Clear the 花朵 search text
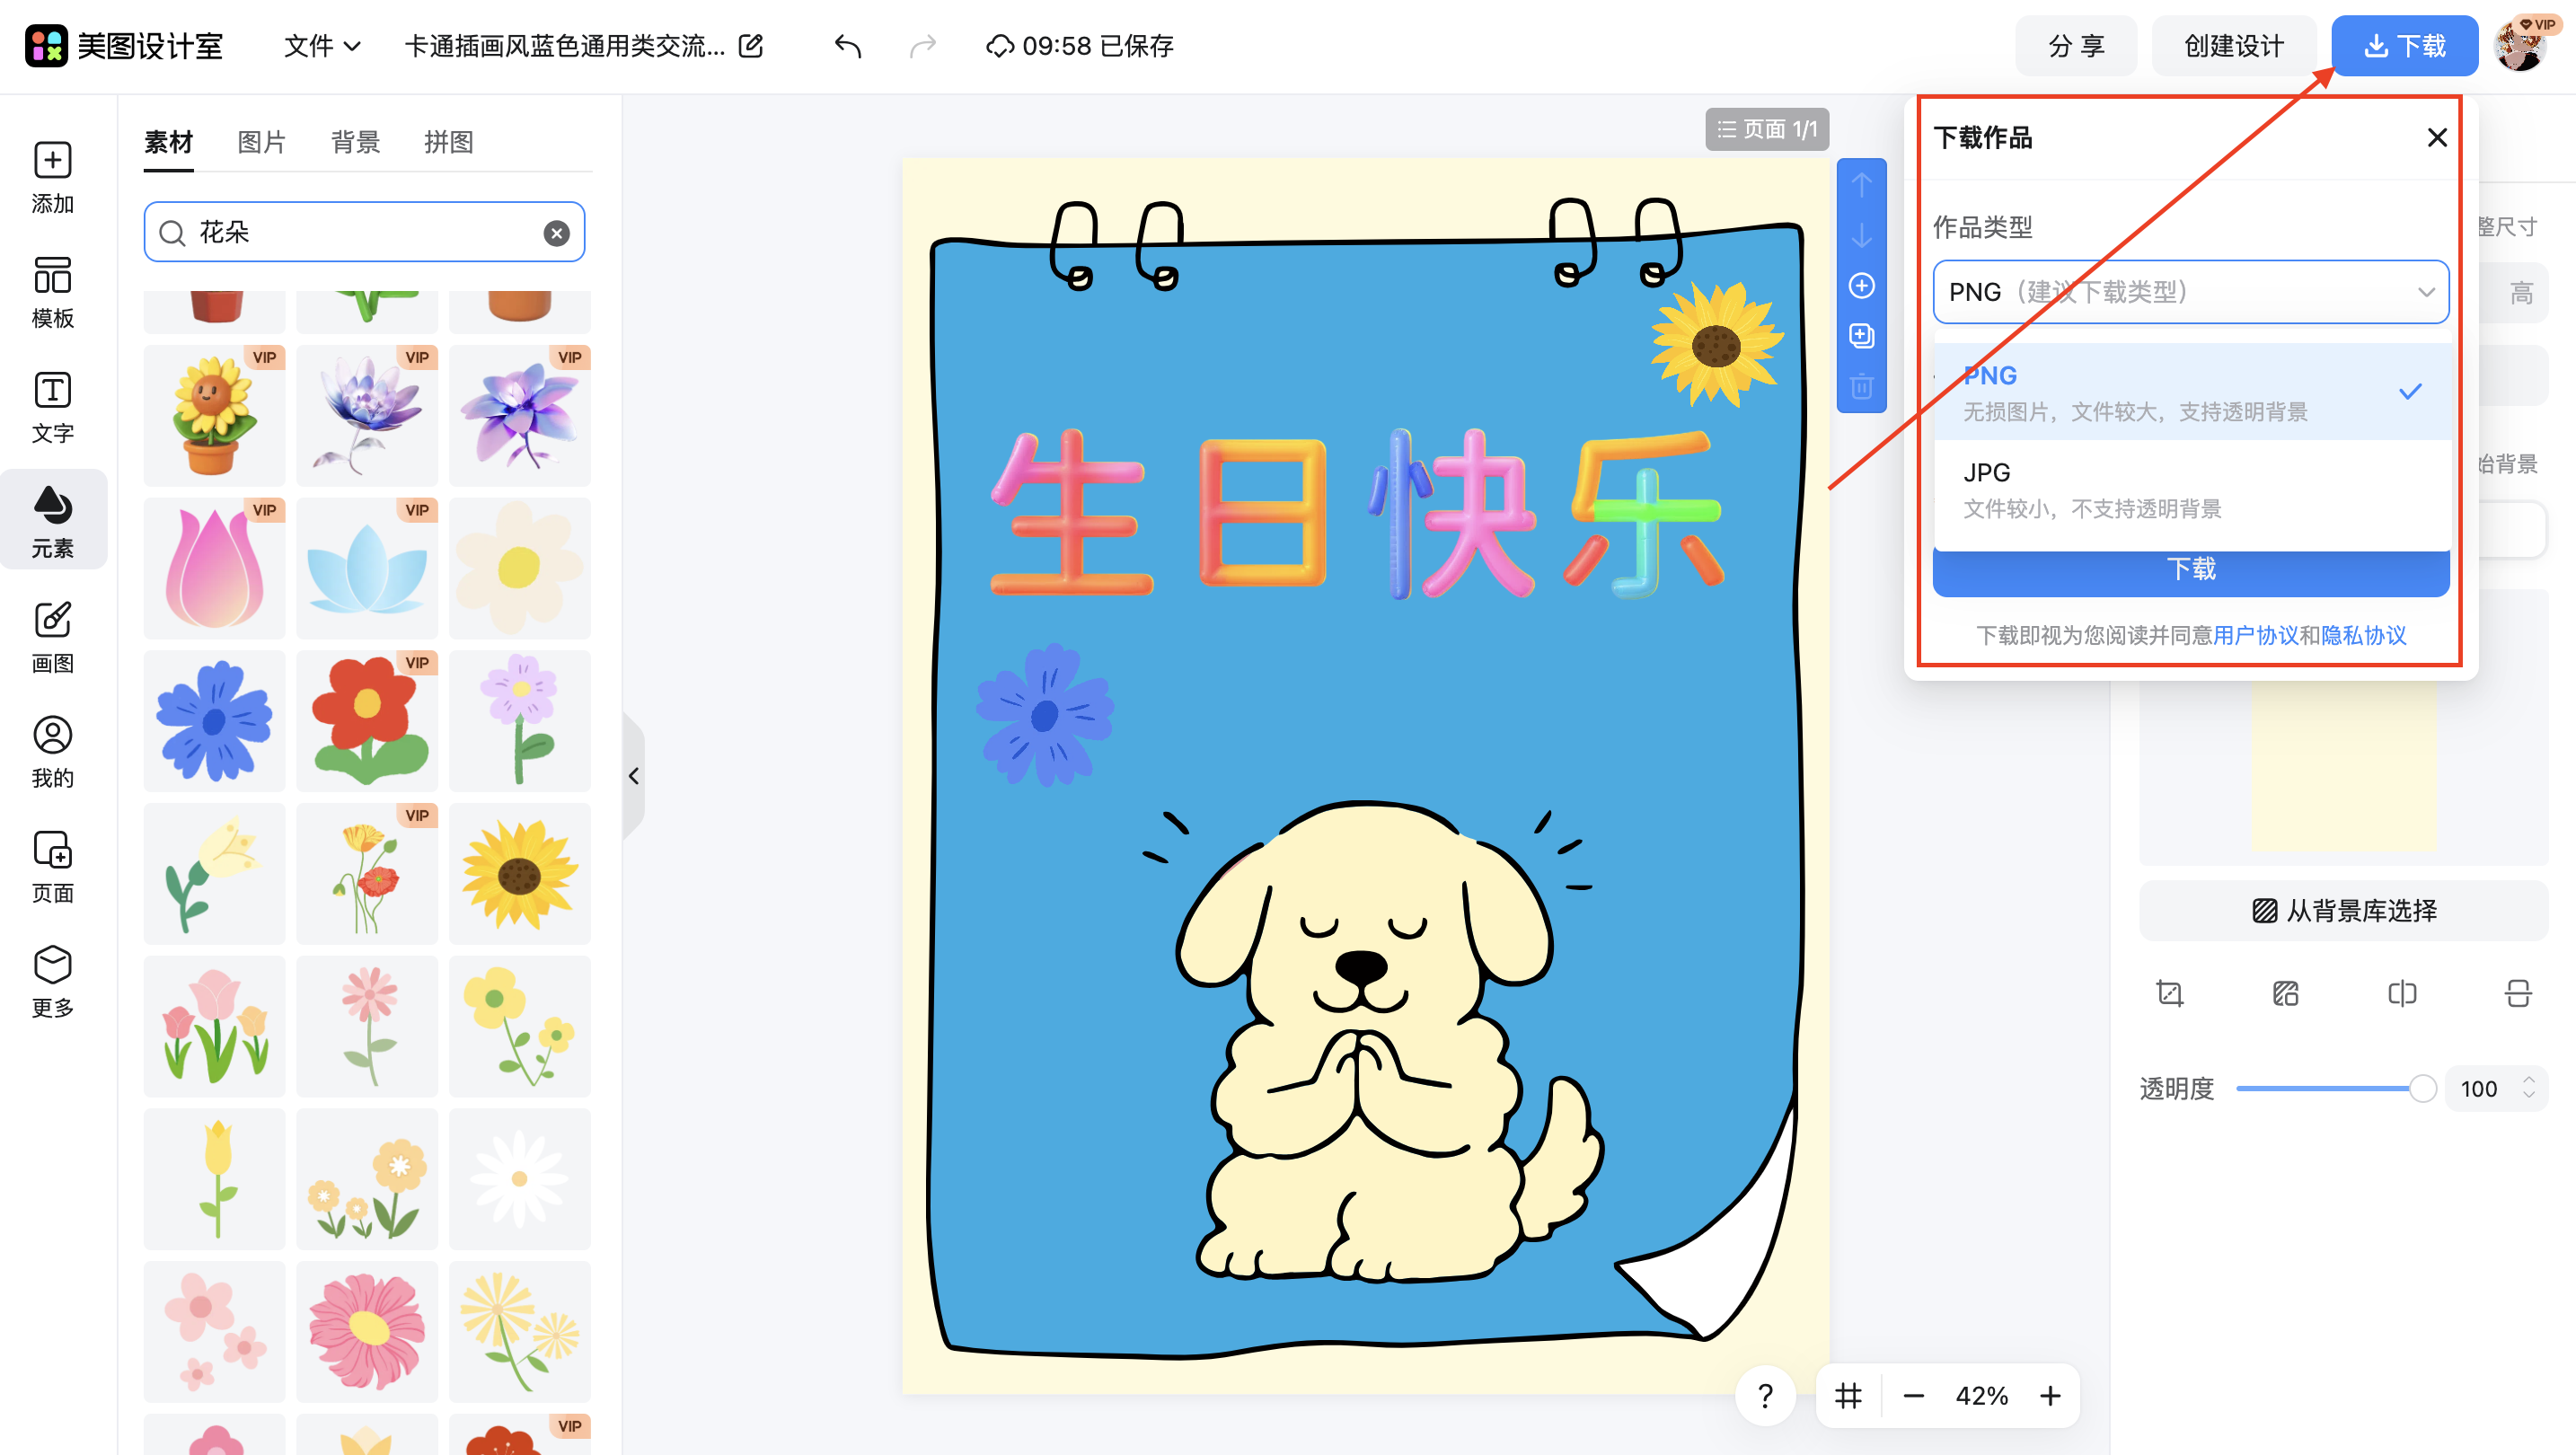This screenshot has width=2576, height=1455. pyautogui.click(x=556, y=233)
